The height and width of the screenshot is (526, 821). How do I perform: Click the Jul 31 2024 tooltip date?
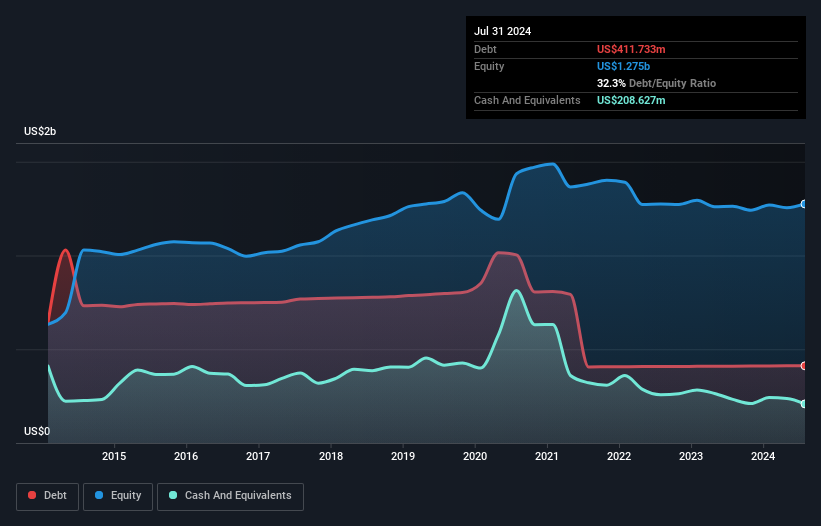click(x=503, y=31)
